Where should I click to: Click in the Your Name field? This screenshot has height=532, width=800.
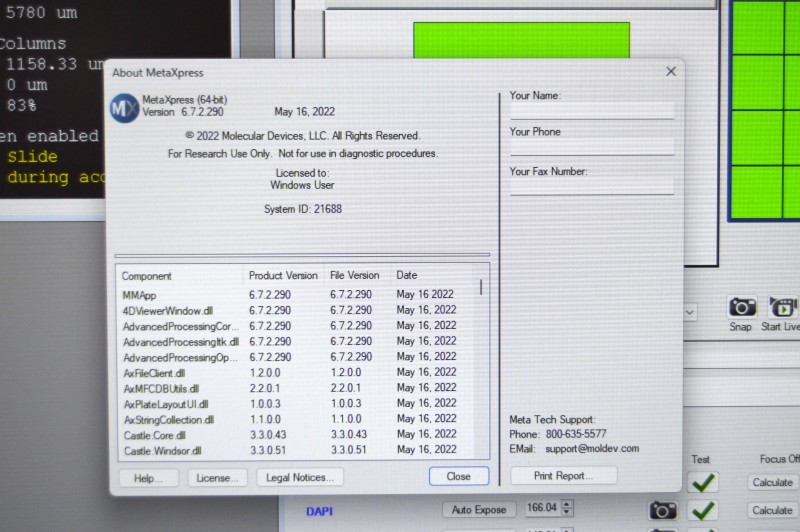(591, 111)
